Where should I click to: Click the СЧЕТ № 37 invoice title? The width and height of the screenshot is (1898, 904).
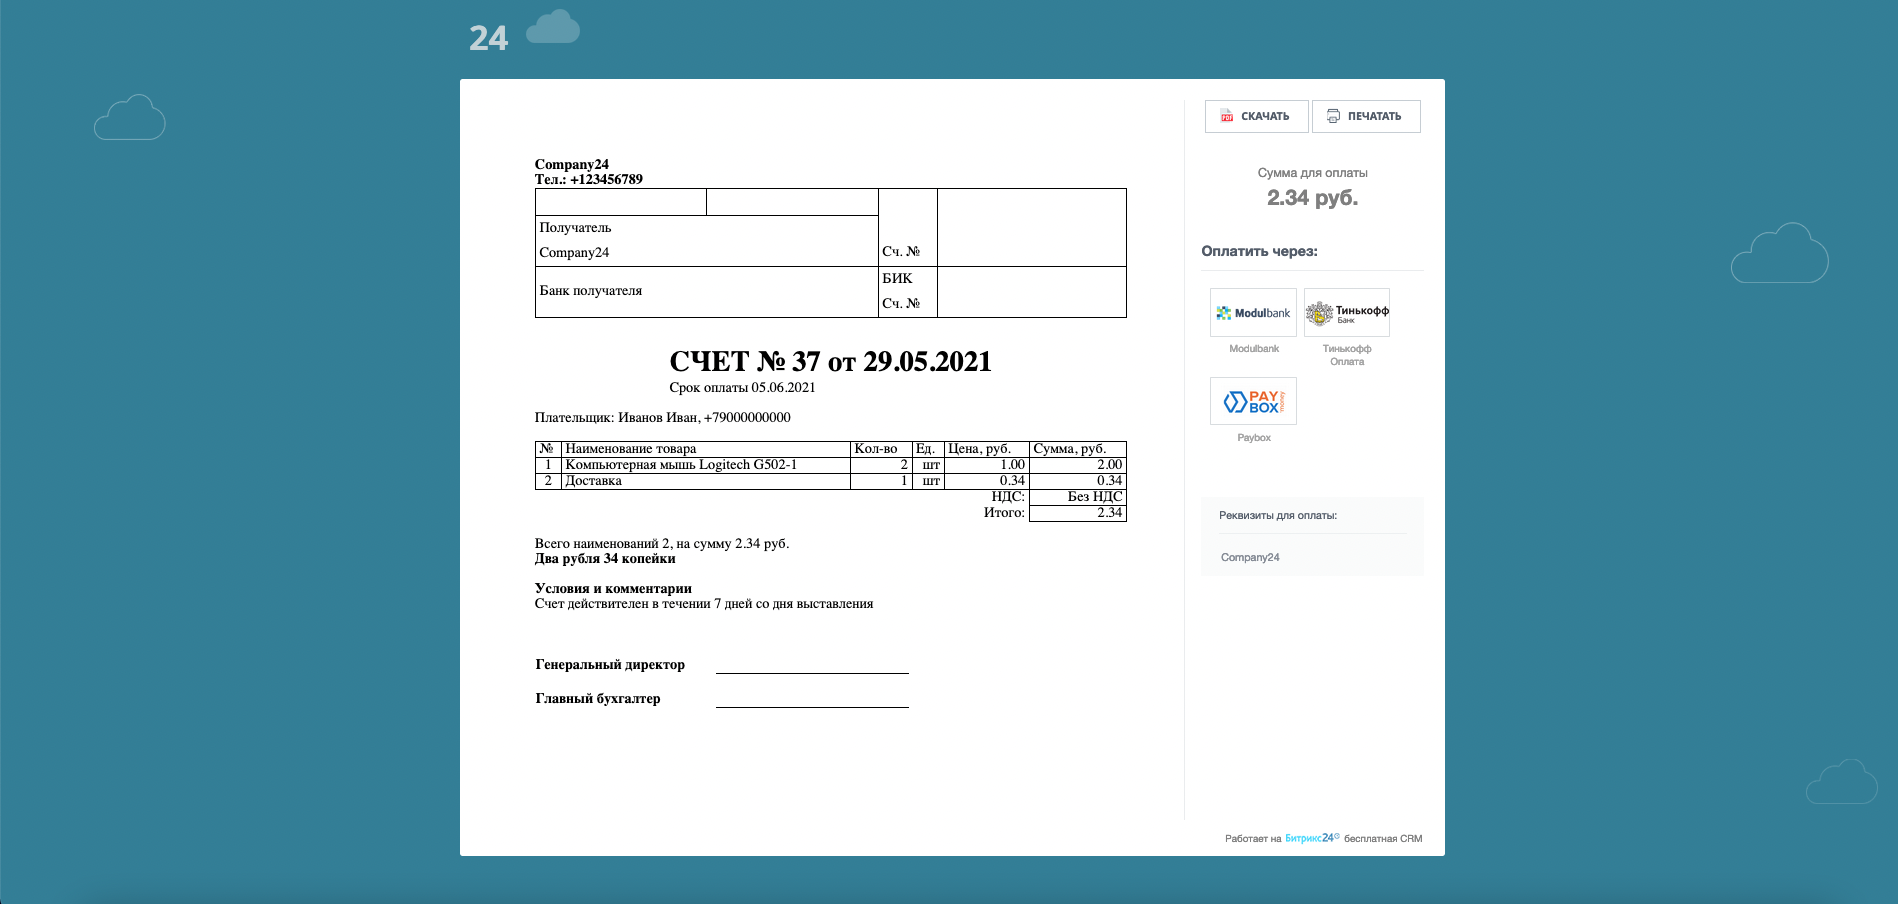point(830,362)
